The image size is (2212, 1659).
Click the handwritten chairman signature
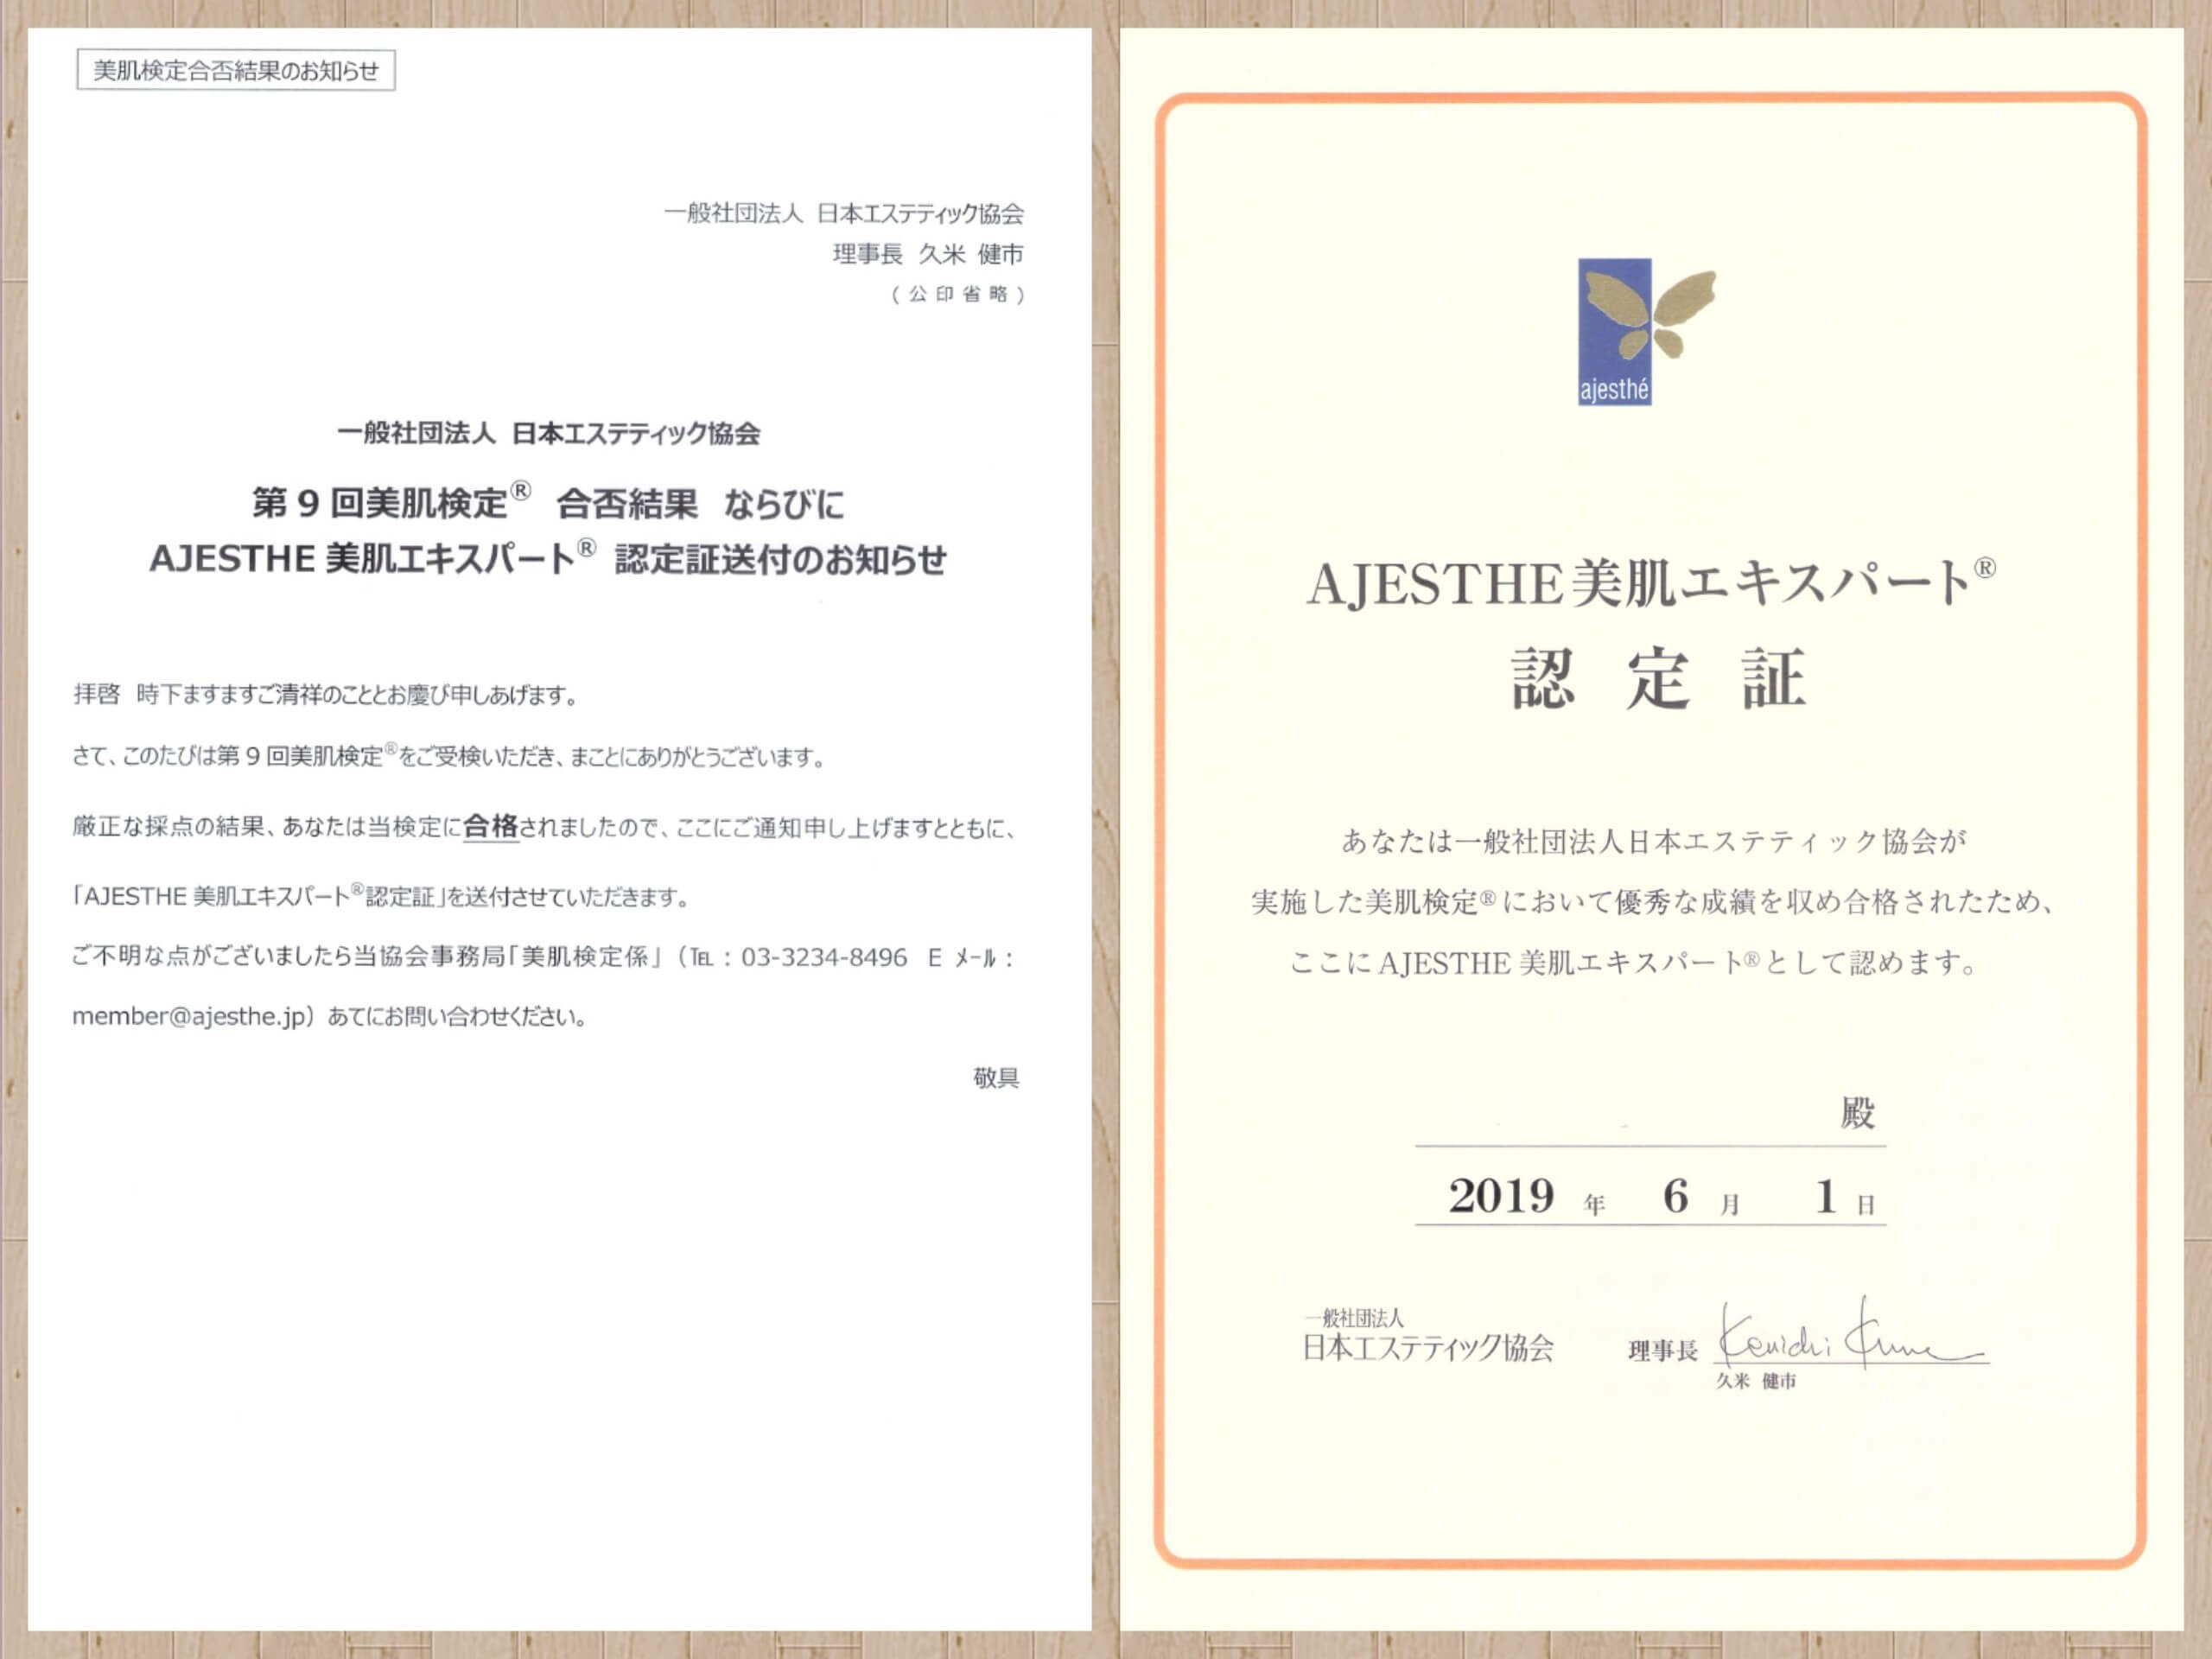click(x=1851, y=1333)
